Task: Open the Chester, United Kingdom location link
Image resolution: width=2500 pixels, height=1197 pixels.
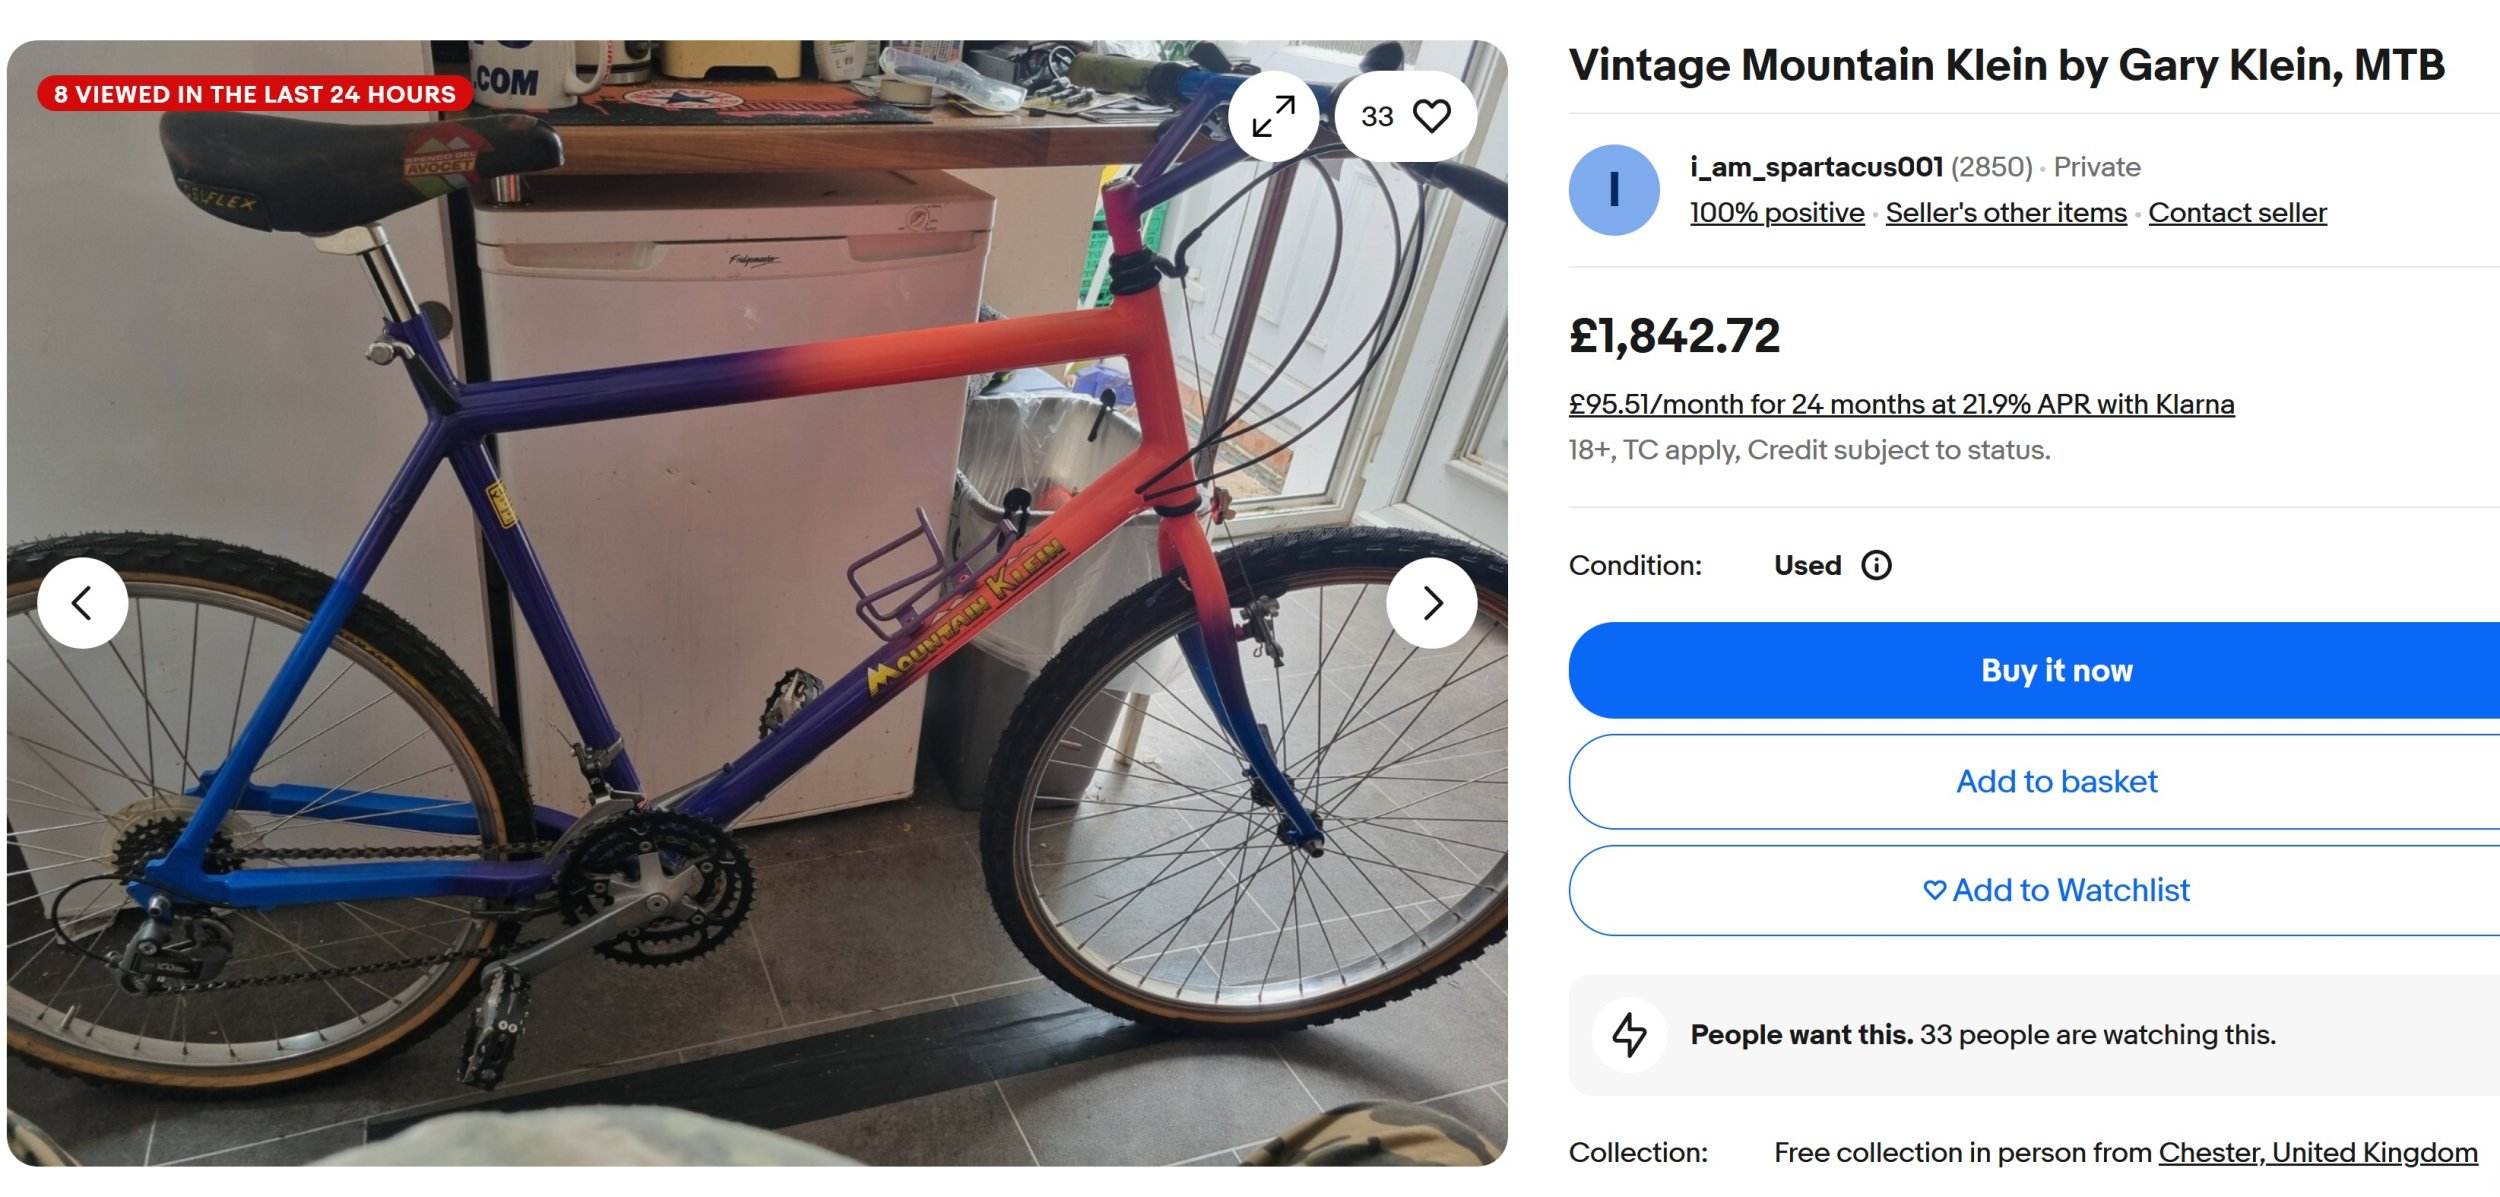Action: point(2317,1152)
